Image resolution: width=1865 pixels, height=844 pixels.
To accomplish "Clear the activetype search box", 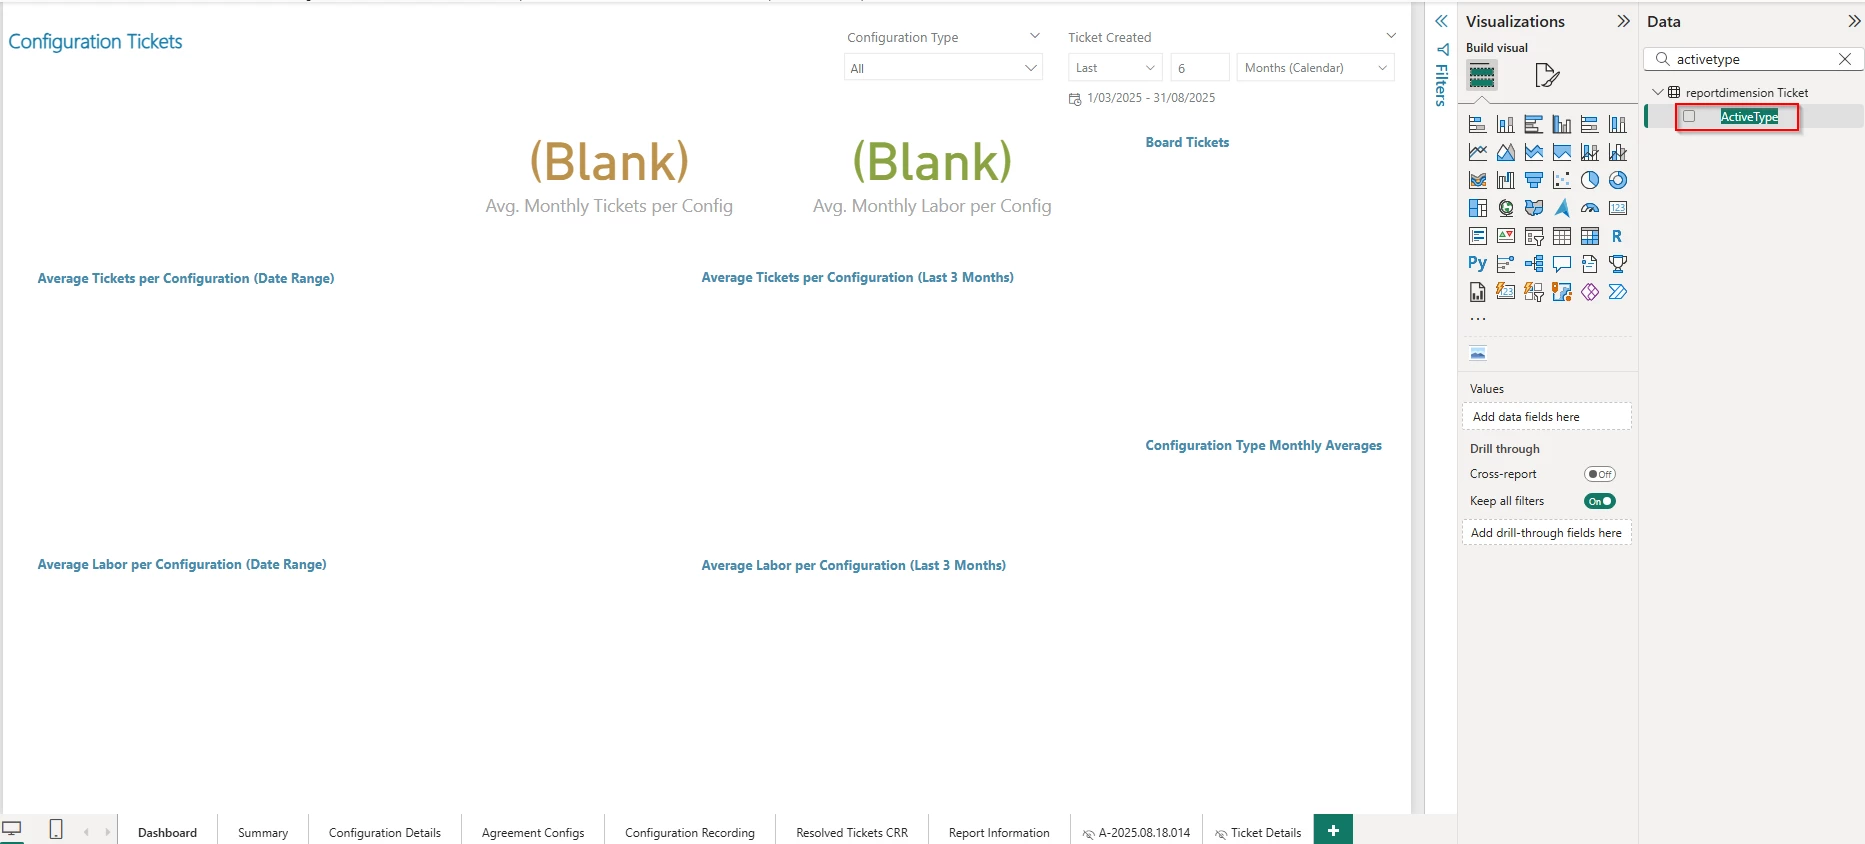I will click(1845, 59).
